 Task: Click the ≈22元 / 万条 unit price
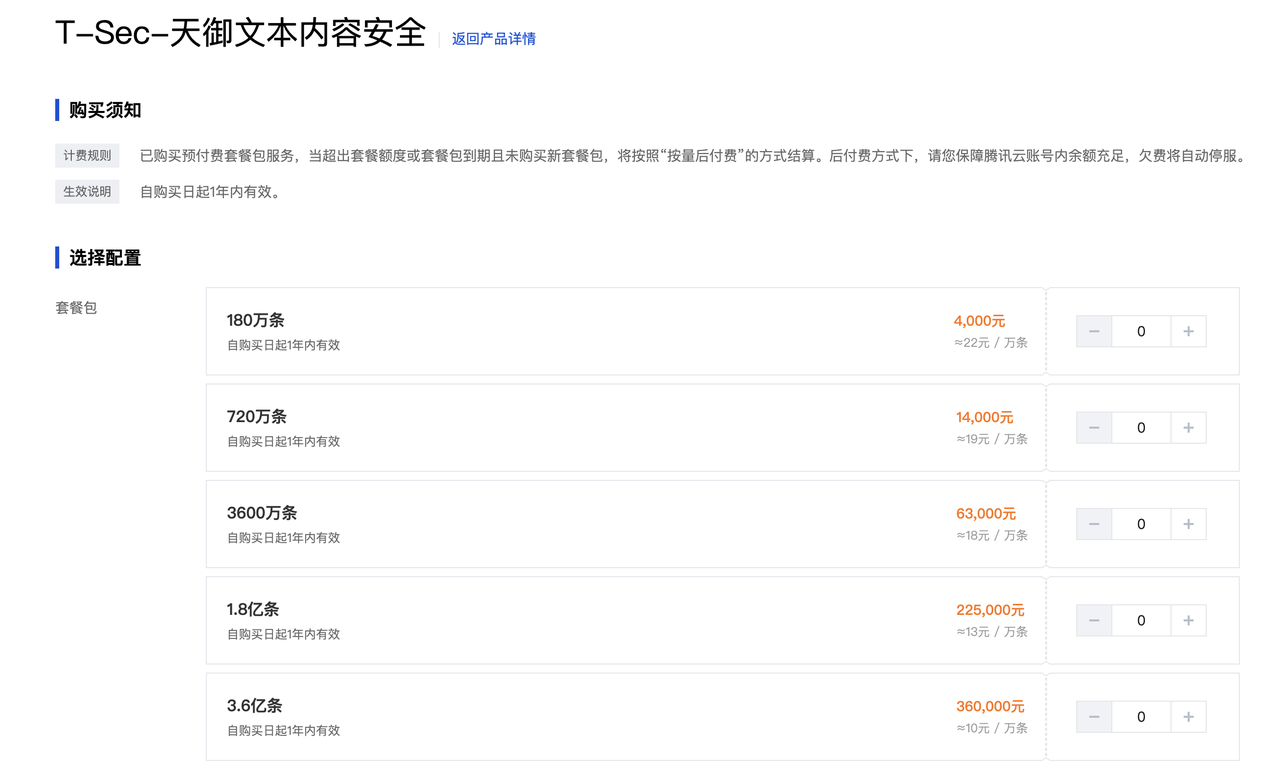991,343
